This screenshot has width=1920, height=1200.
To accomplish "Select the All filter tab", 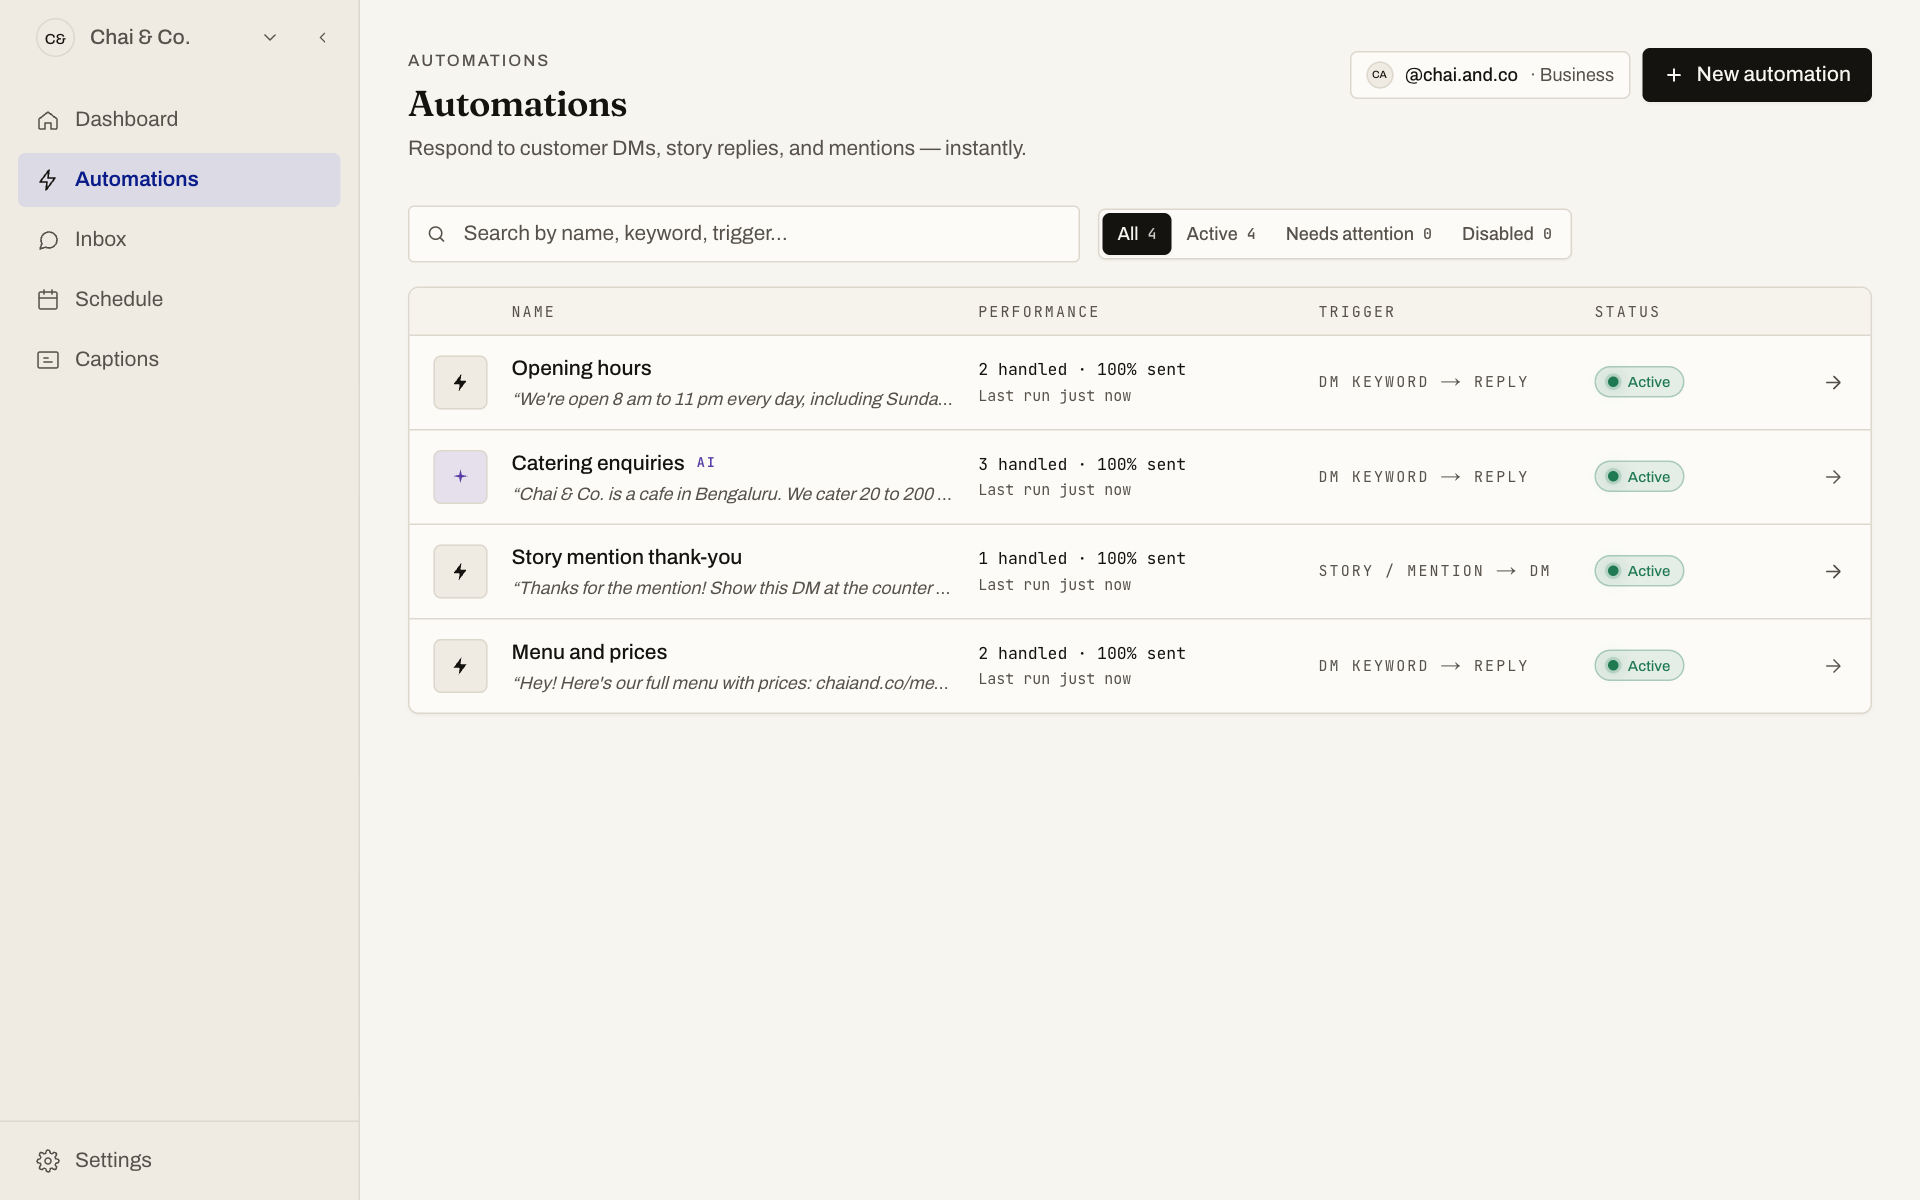I will (1136, 234).
